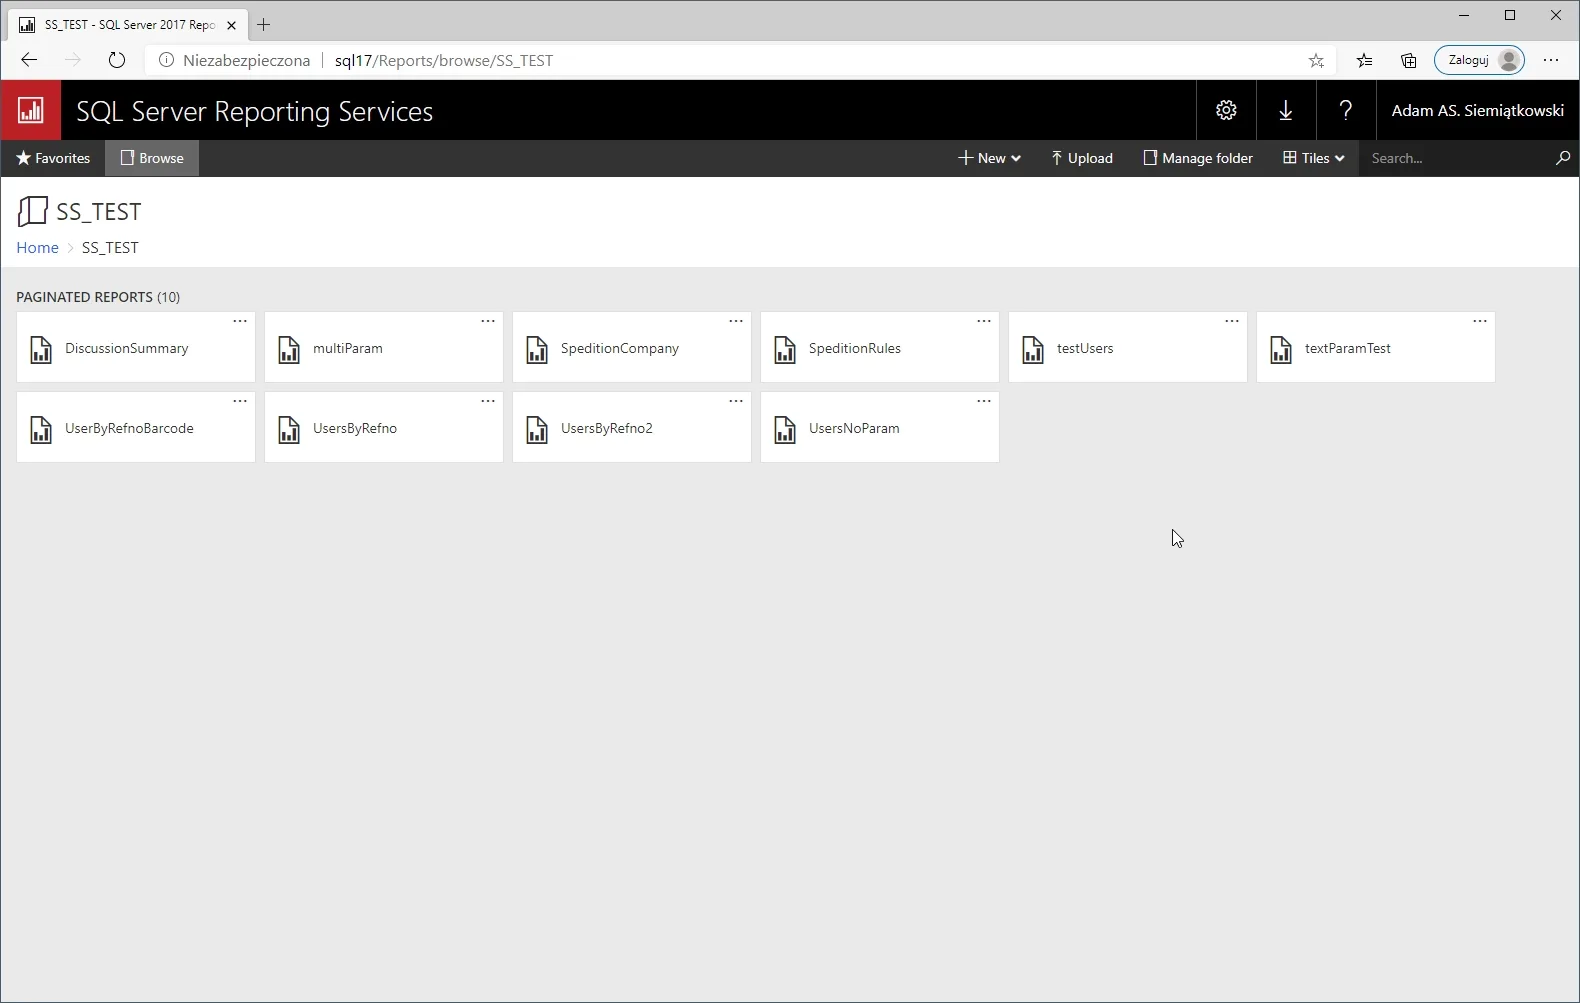The width and height of the screenshot is (1580, 1003).
Task: Open browser favorites list
Action: coord(1364,60)
